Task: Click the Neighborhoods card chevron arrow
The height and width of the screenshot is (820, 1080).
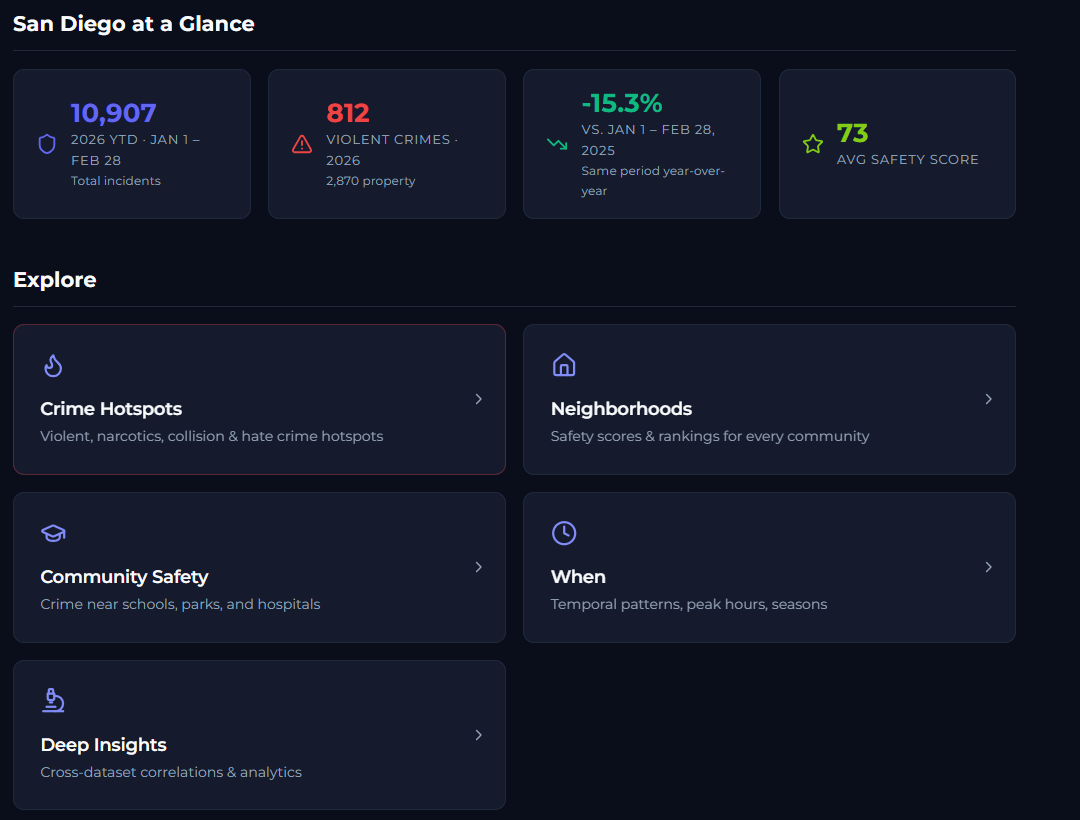Action: 989,399
